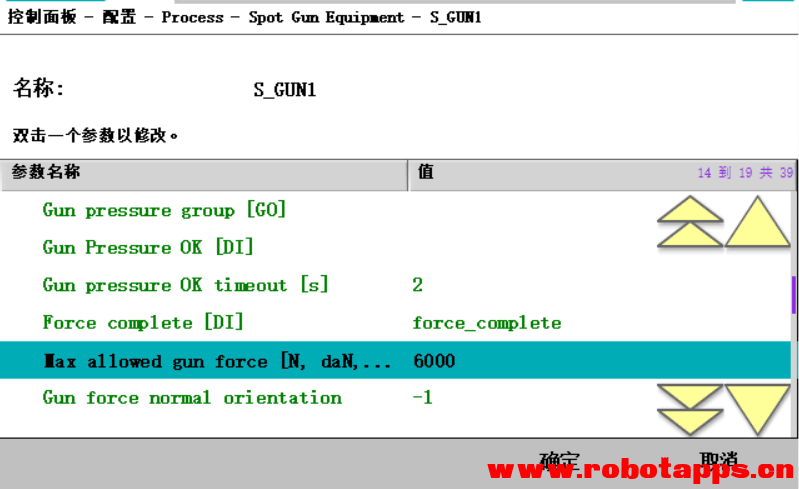Click the 参数名称 column header
This screenshot has height=489, width=799.
pos(46,173)
